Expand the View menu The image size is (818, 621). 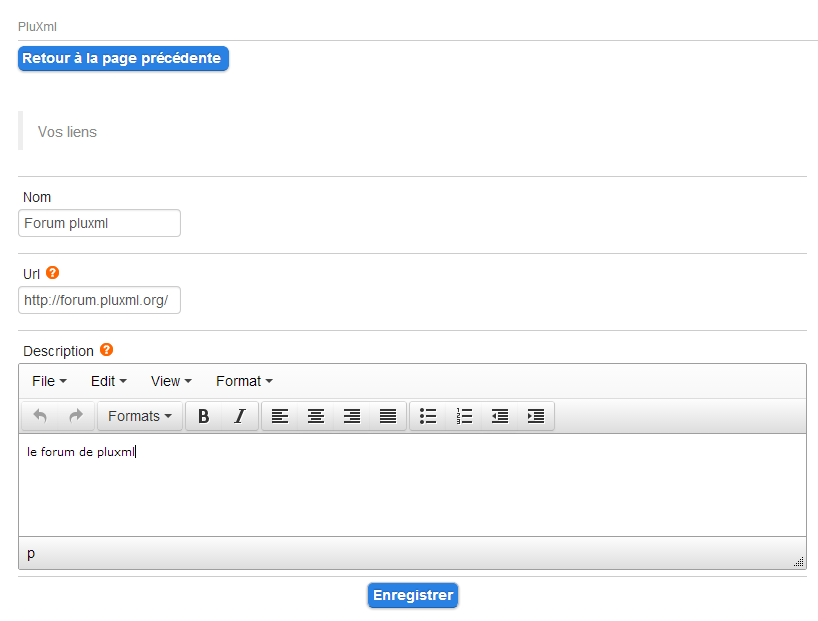click(x=171, y=381)
